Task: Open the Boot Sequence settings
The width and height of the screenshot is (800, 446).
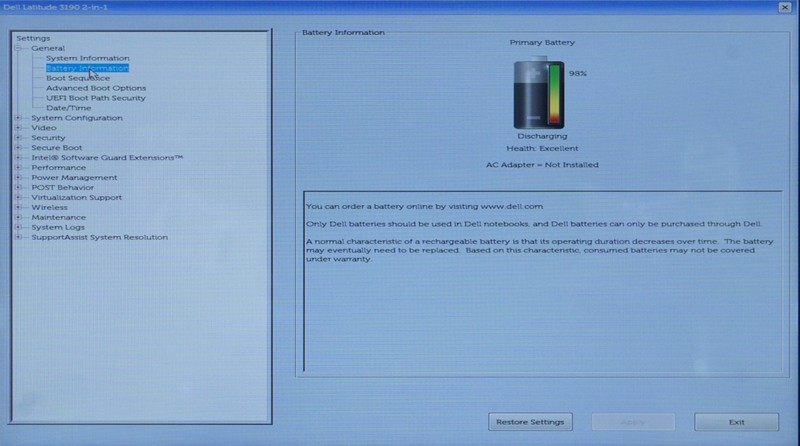Action: point(78,78)
